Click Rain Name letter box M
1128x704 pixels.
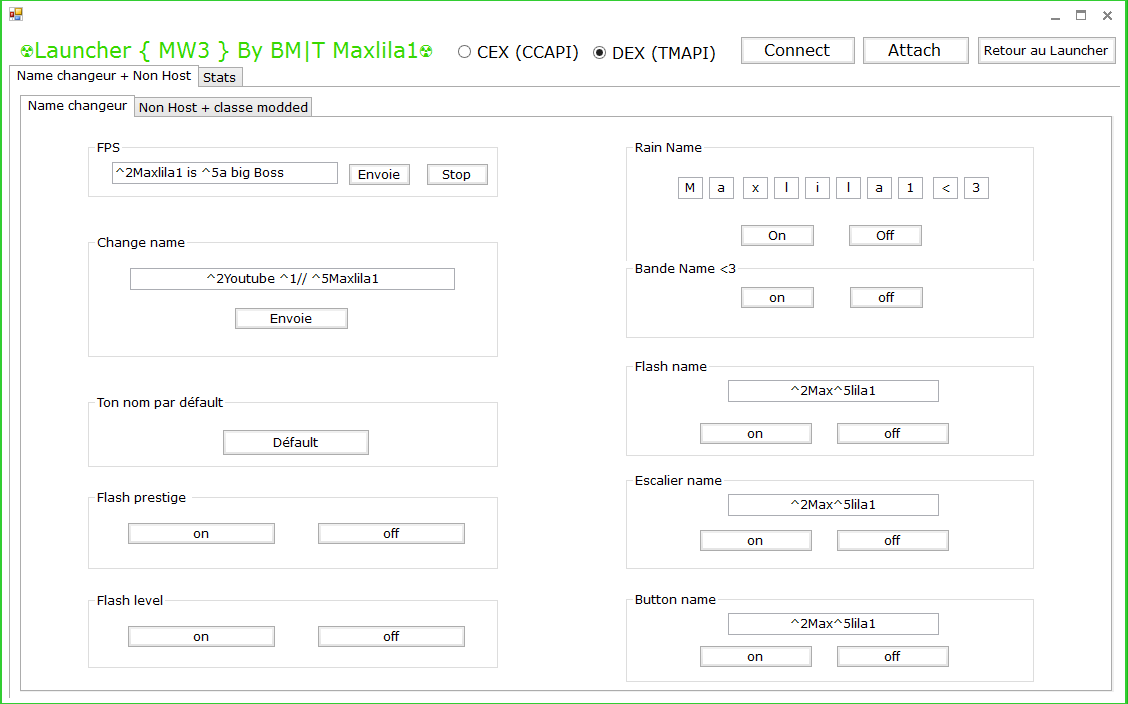pyautogui.click(x=691, y=188)
